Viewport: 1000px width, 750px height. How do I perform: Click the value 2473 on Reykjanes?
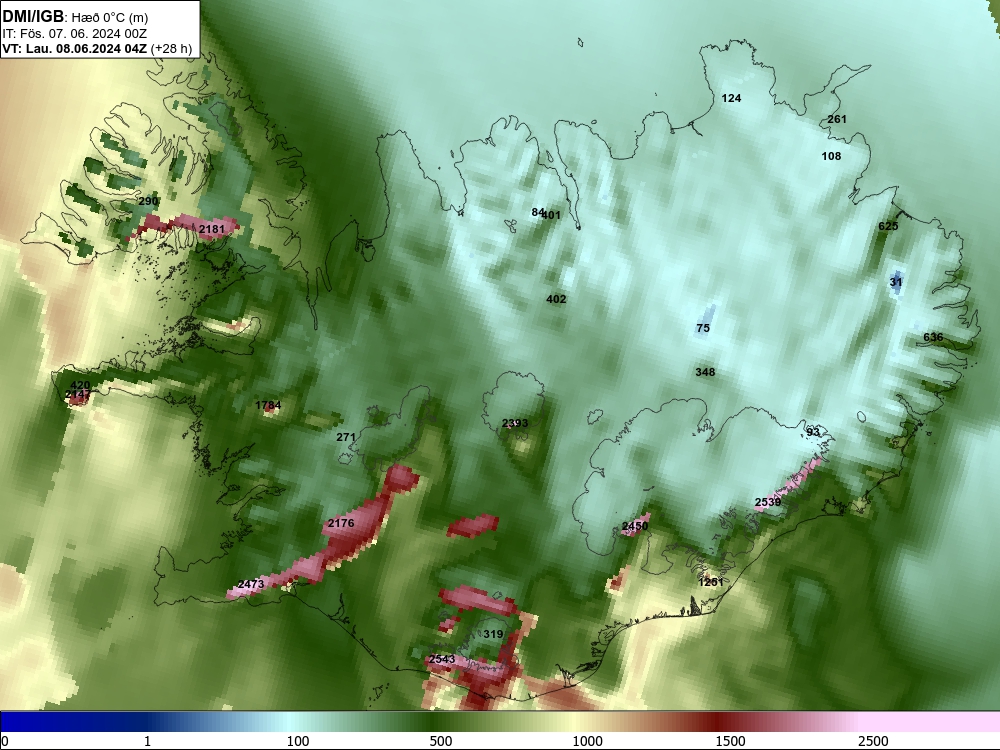click(251, 584)
